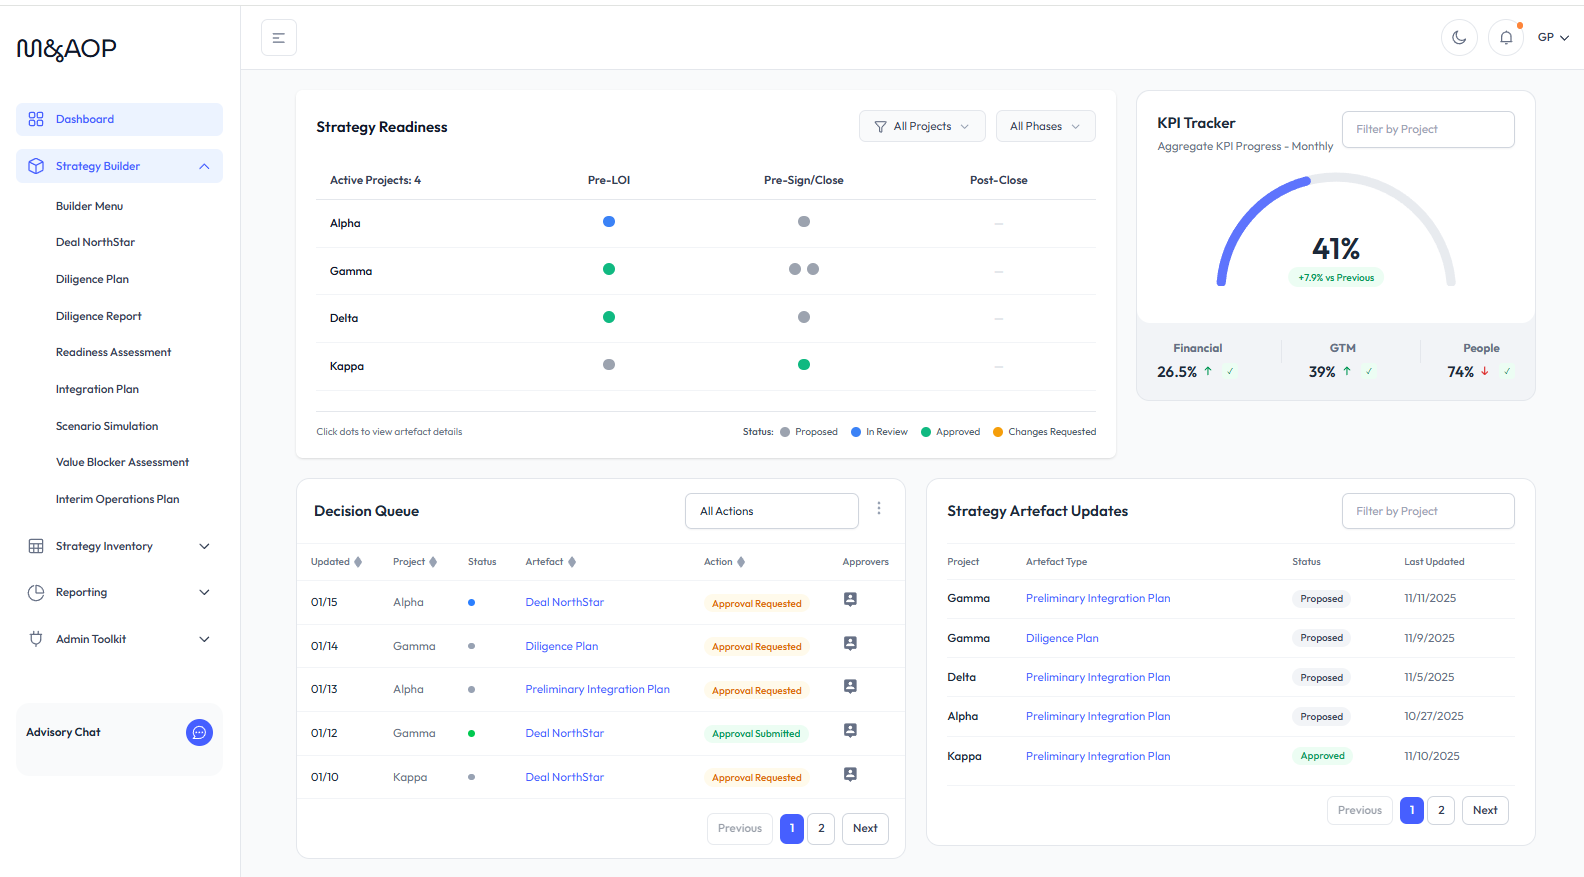This screenshot has height=877, width=1584.
Task: Toggle dark mode moon icon
Action: (x=1459, y=38)
